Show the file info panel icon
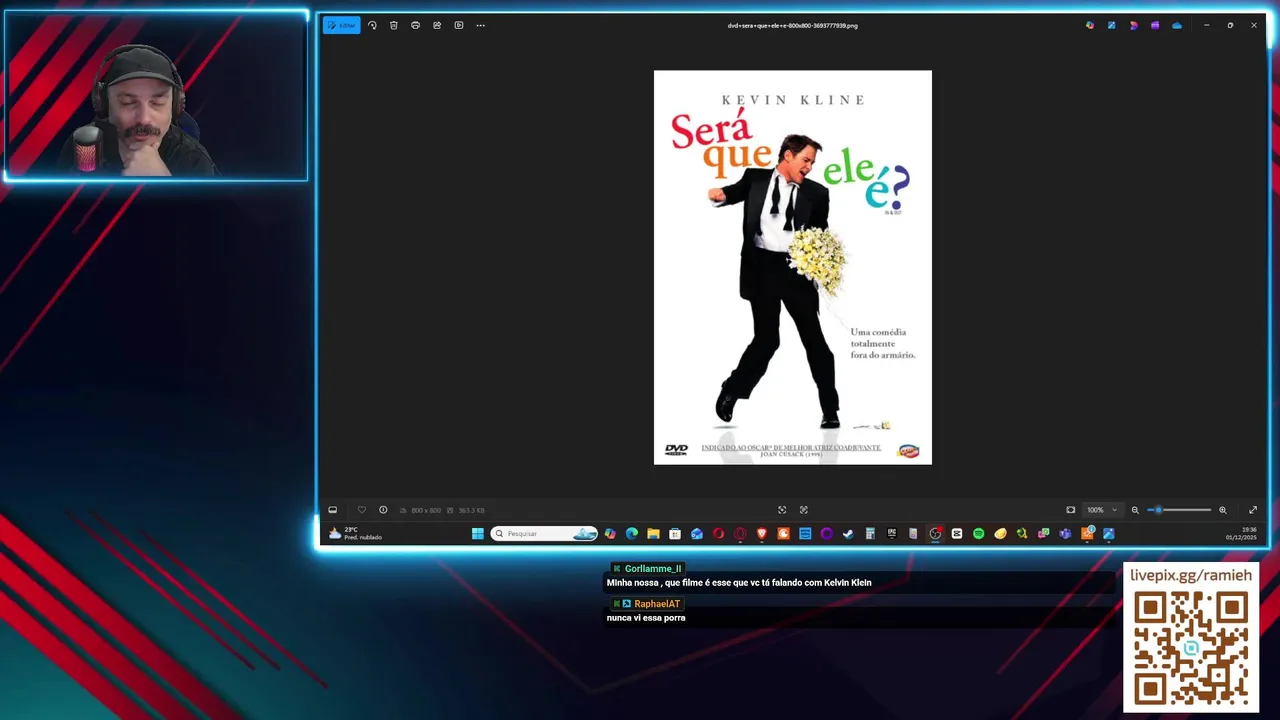The height and width of the screenshot is (720, 1280). [x=383, y=510]
